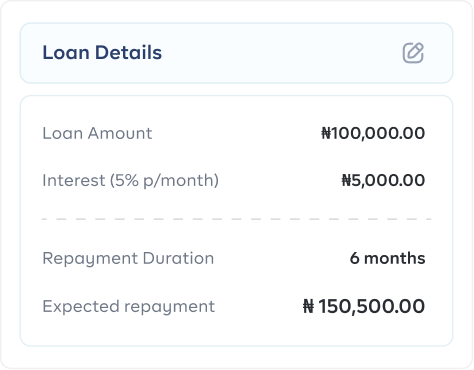The height and width of the screenshot is (370, 474).
Task: Click the Naira symbol before 100,000.00
Action: point(326,133)
